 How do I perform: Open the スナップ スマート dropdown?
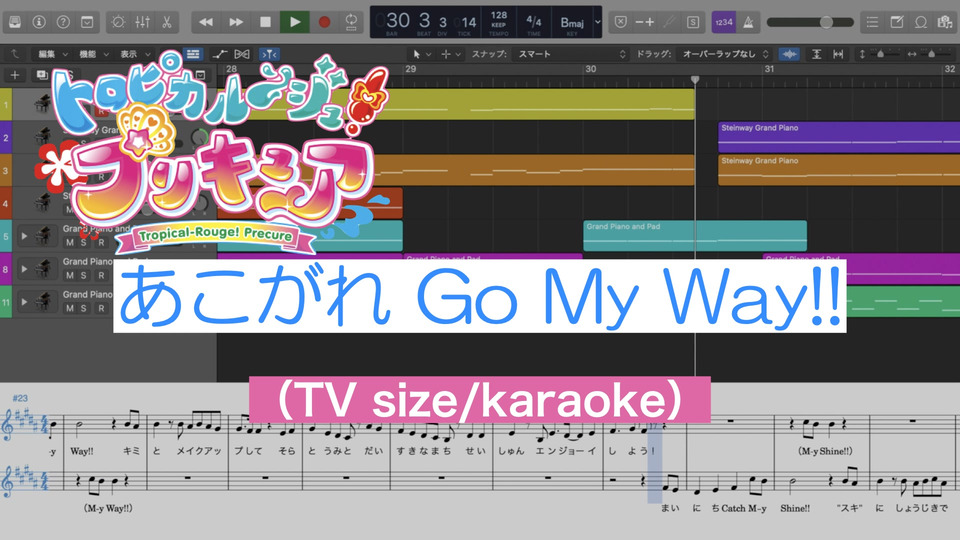[571, 54]
